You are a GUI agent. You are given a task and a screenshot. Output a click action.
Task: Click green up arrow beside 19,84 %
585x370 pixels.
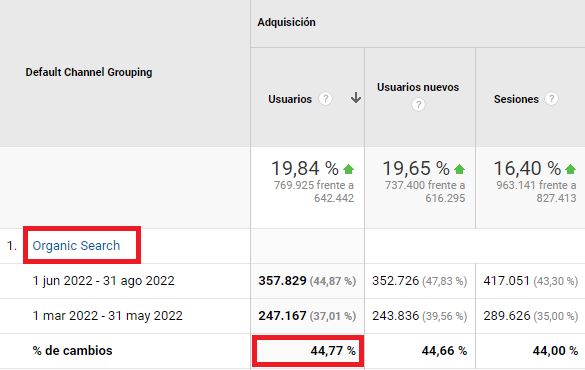pos(348,169)
